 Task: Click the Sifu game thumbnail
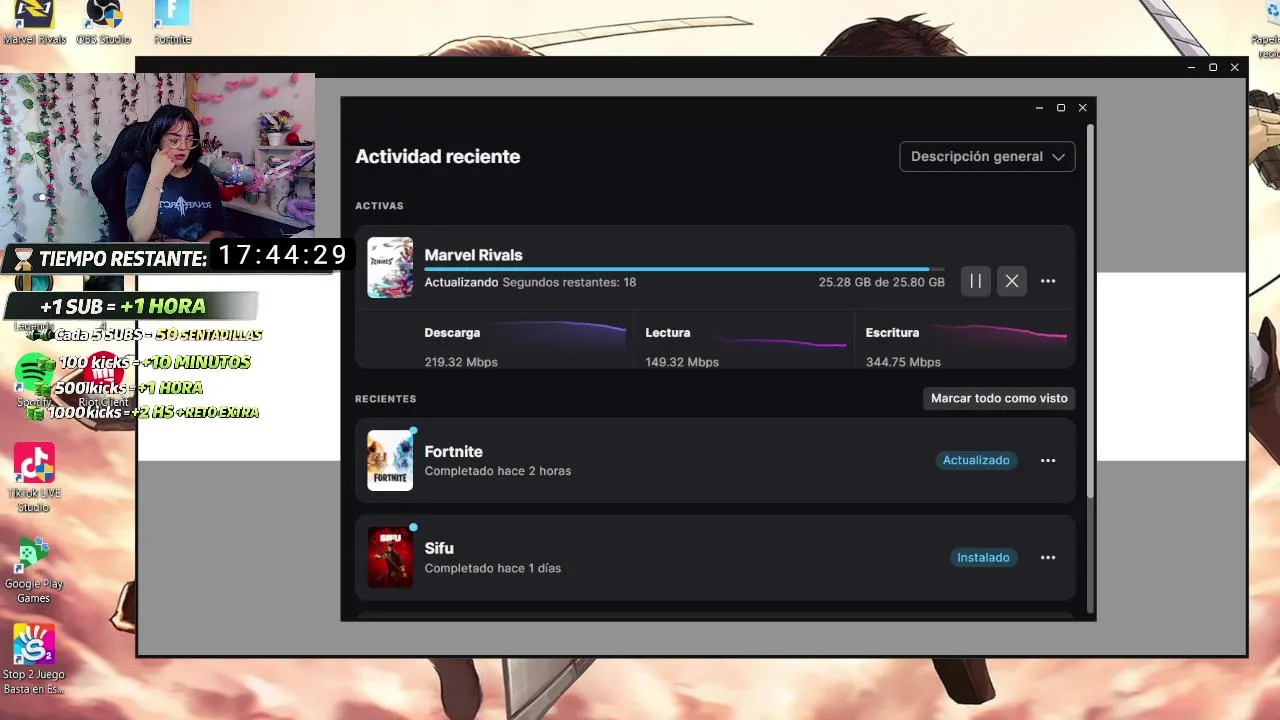(390, 557)
